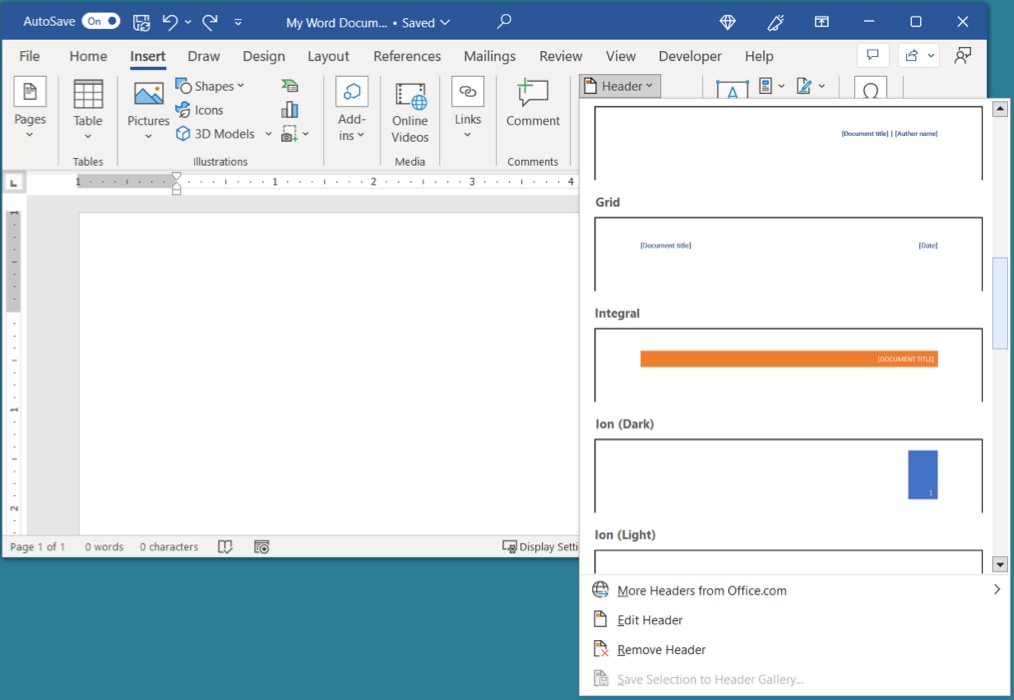Switch to Read Mode from status bar

pyautogui.click(x=225, y=546)
